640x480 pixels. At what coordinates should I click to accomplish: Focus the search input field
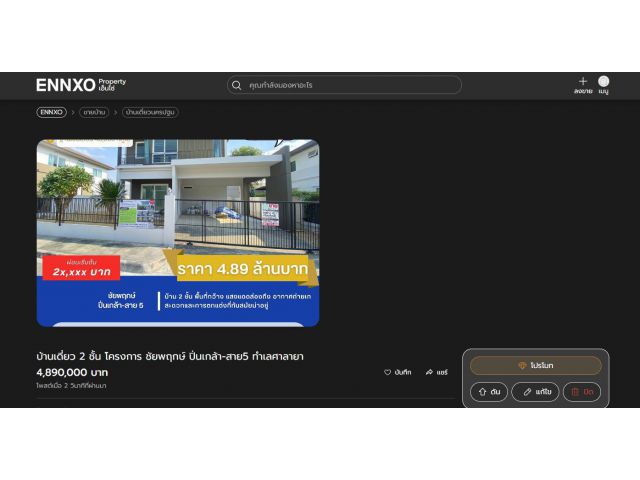[x=344, y=85]
